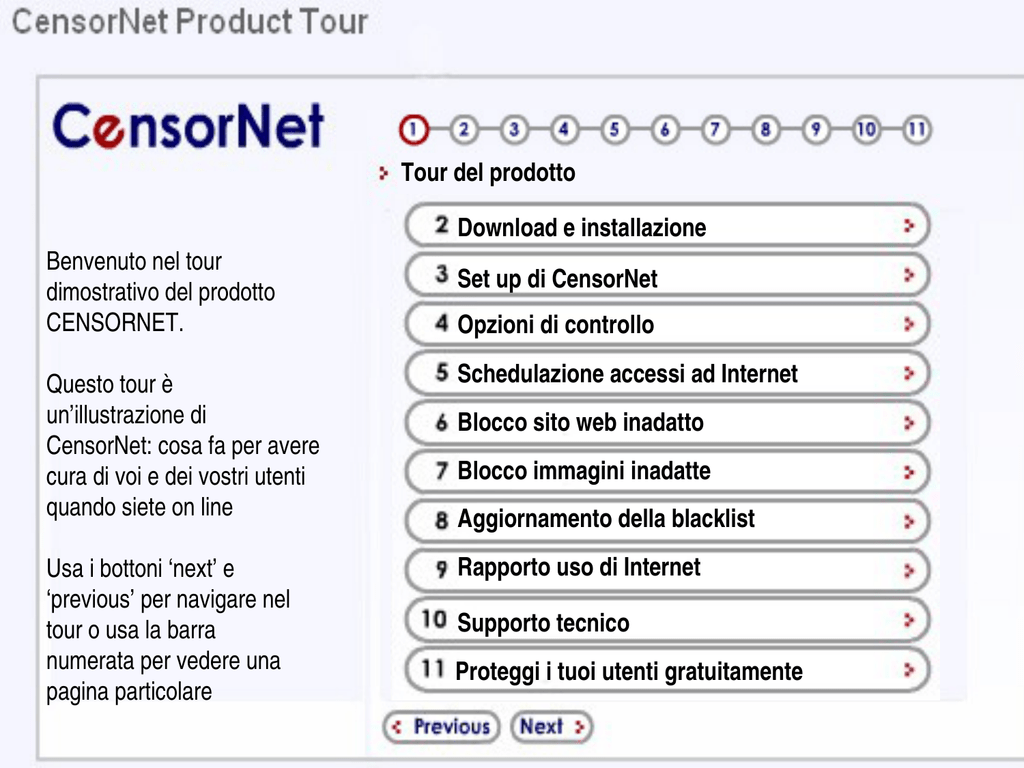
Task: Open Schedulazione accessi ad Internet
Action: click(667, 373)
